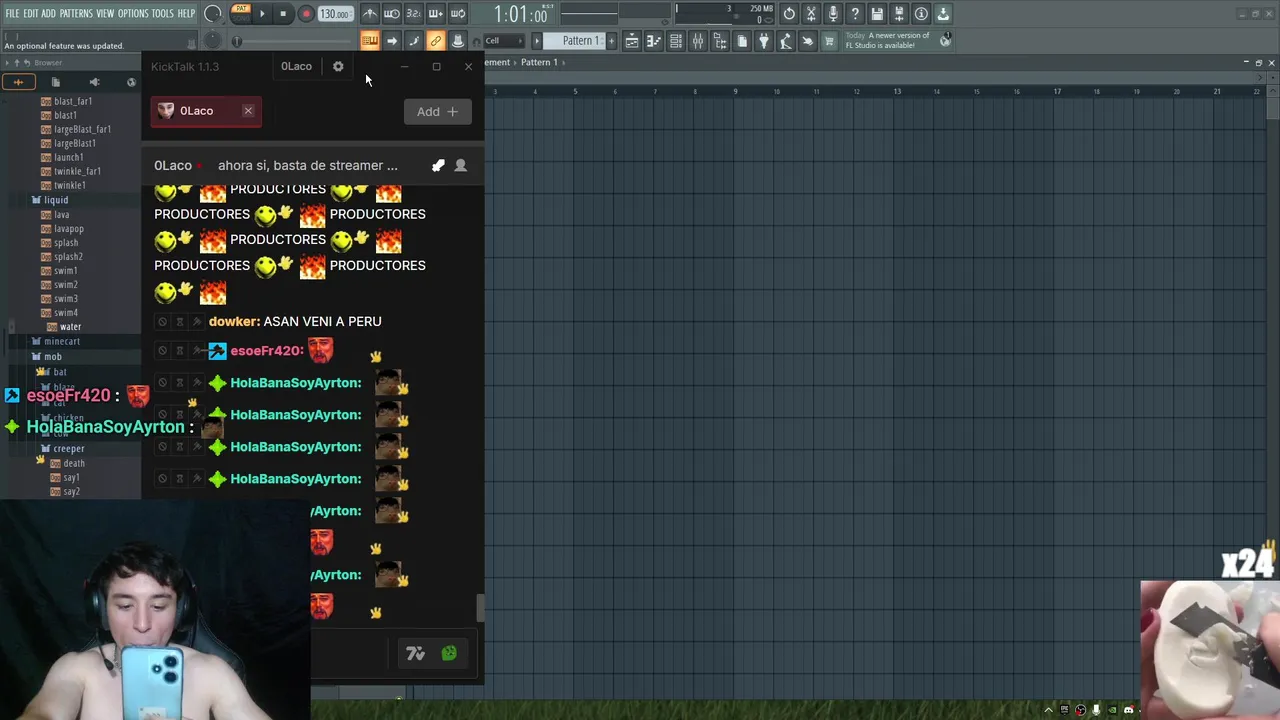Open the content library shopping cart icon
This screenshot has height=720, width=1280.
click(829, 41)
